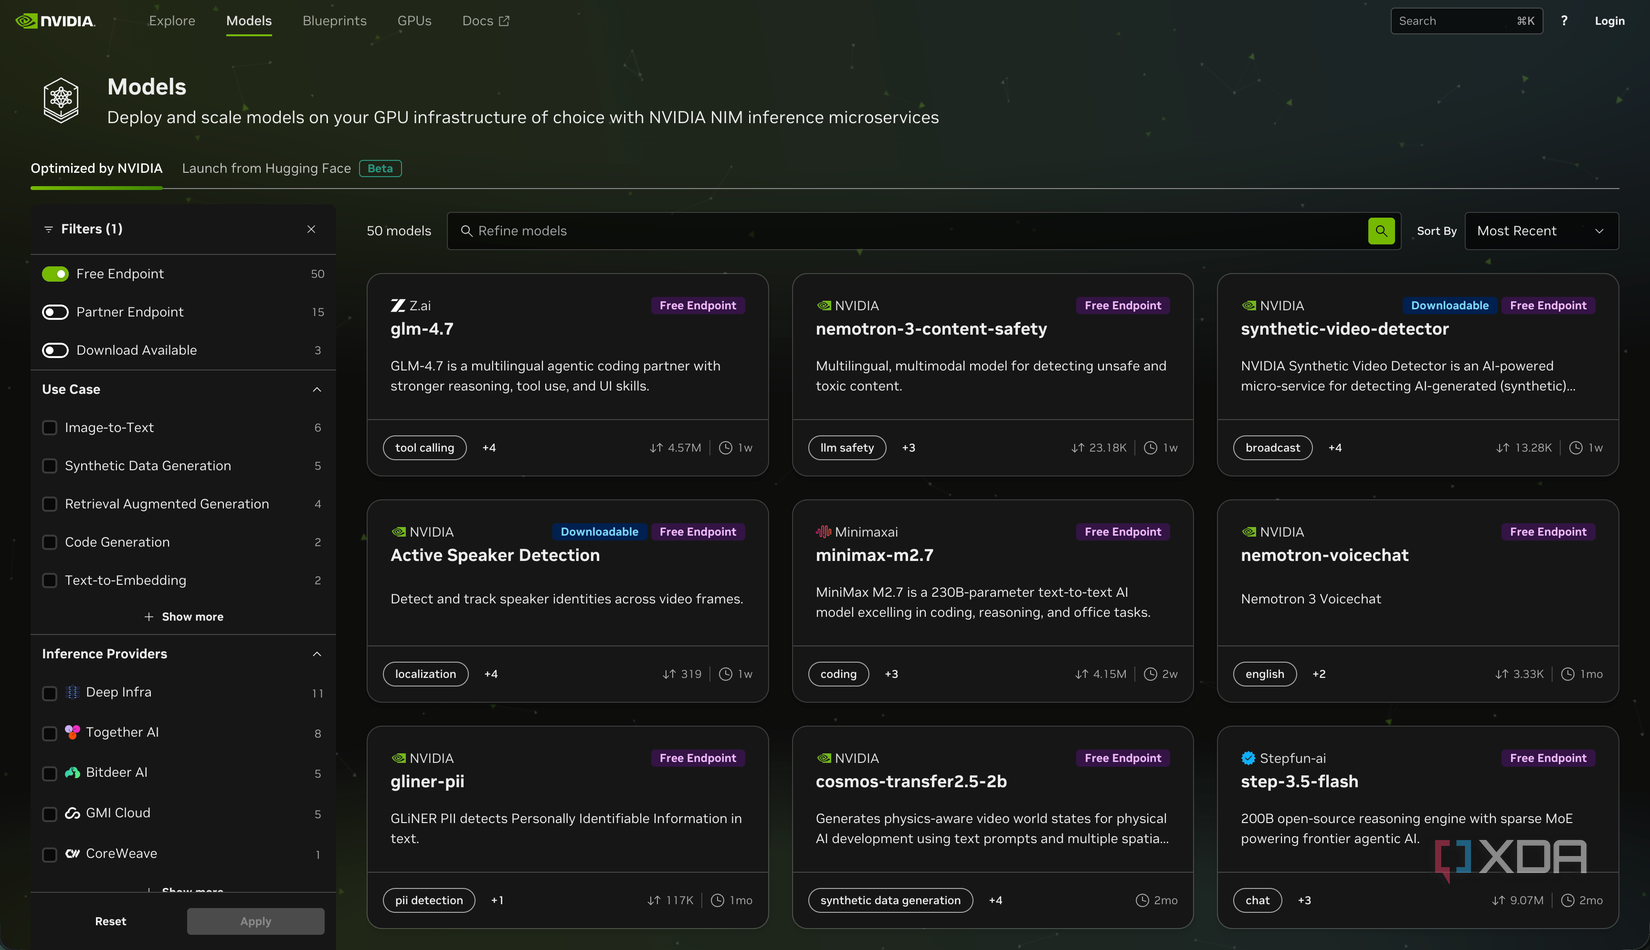
Task: Click Stepfun-ai logo on step-3.5-flash card
Action: (1248, 758)
